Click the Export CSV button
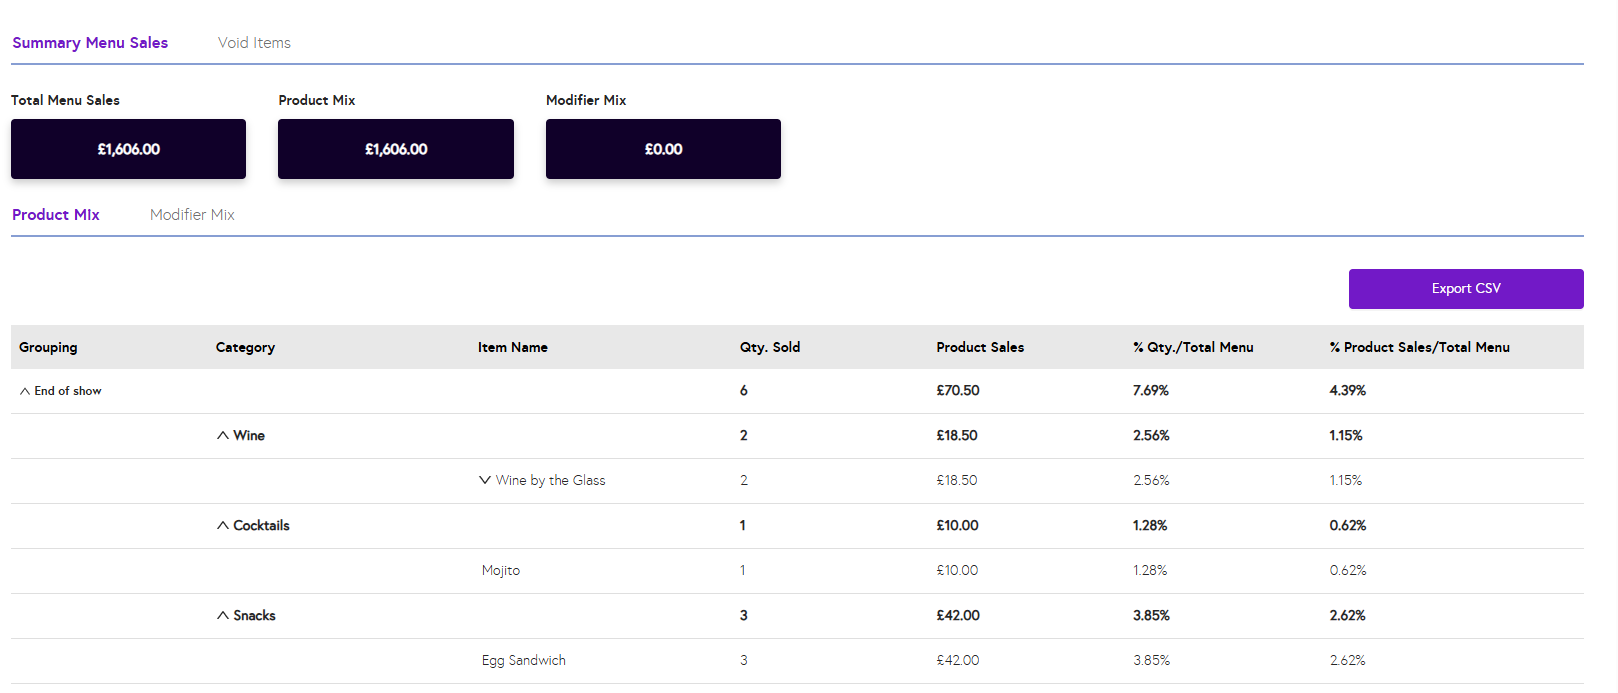This screenshot has width=1618, height=693. pyautogui.click(x=1465, y=289)
